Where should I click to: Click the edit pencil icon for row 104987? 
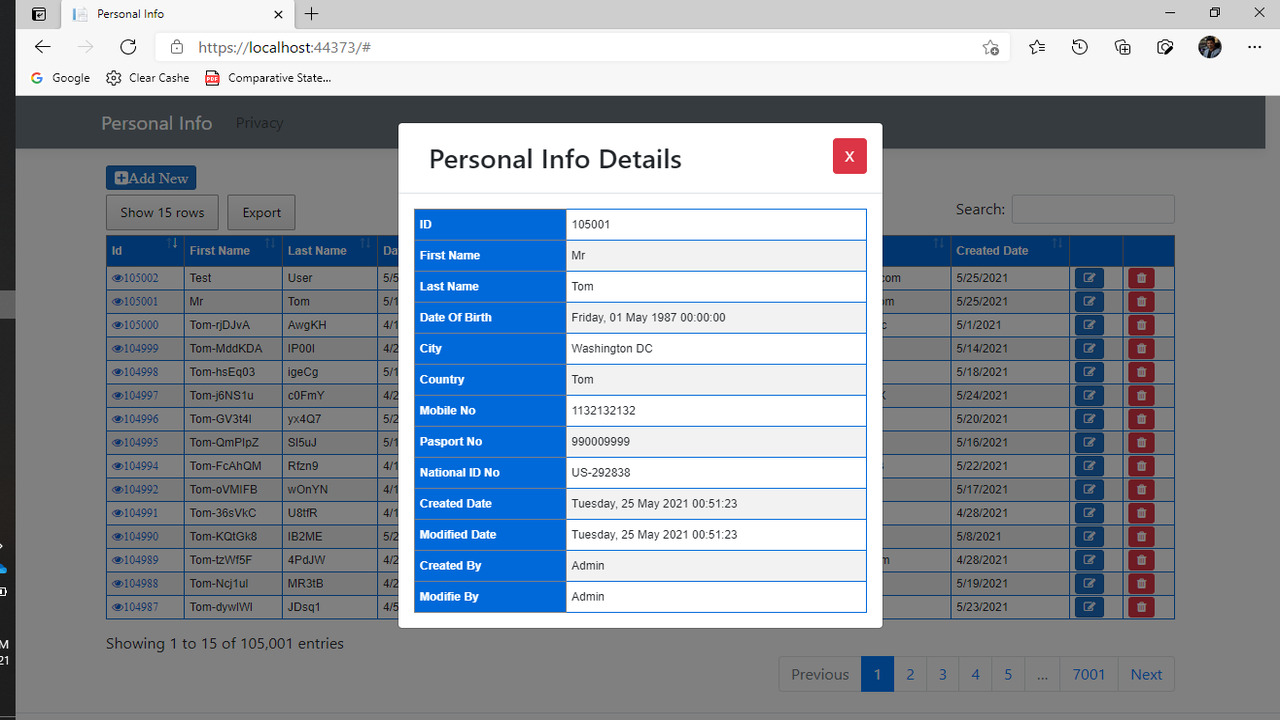point(1089,606)
